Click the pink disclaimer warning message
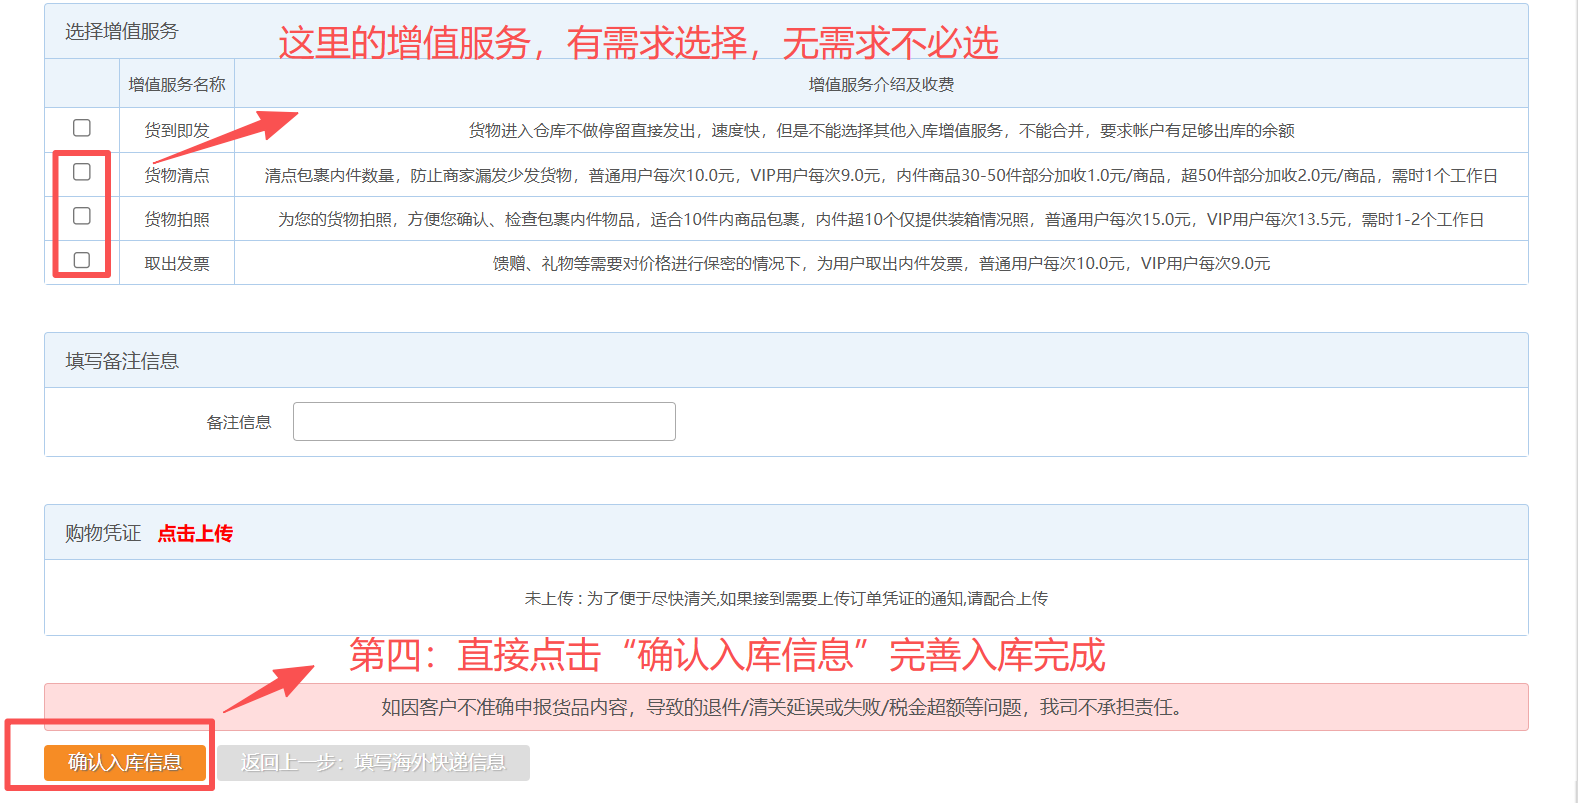Screen dimensions: 1578x803 tap(786, 707)
